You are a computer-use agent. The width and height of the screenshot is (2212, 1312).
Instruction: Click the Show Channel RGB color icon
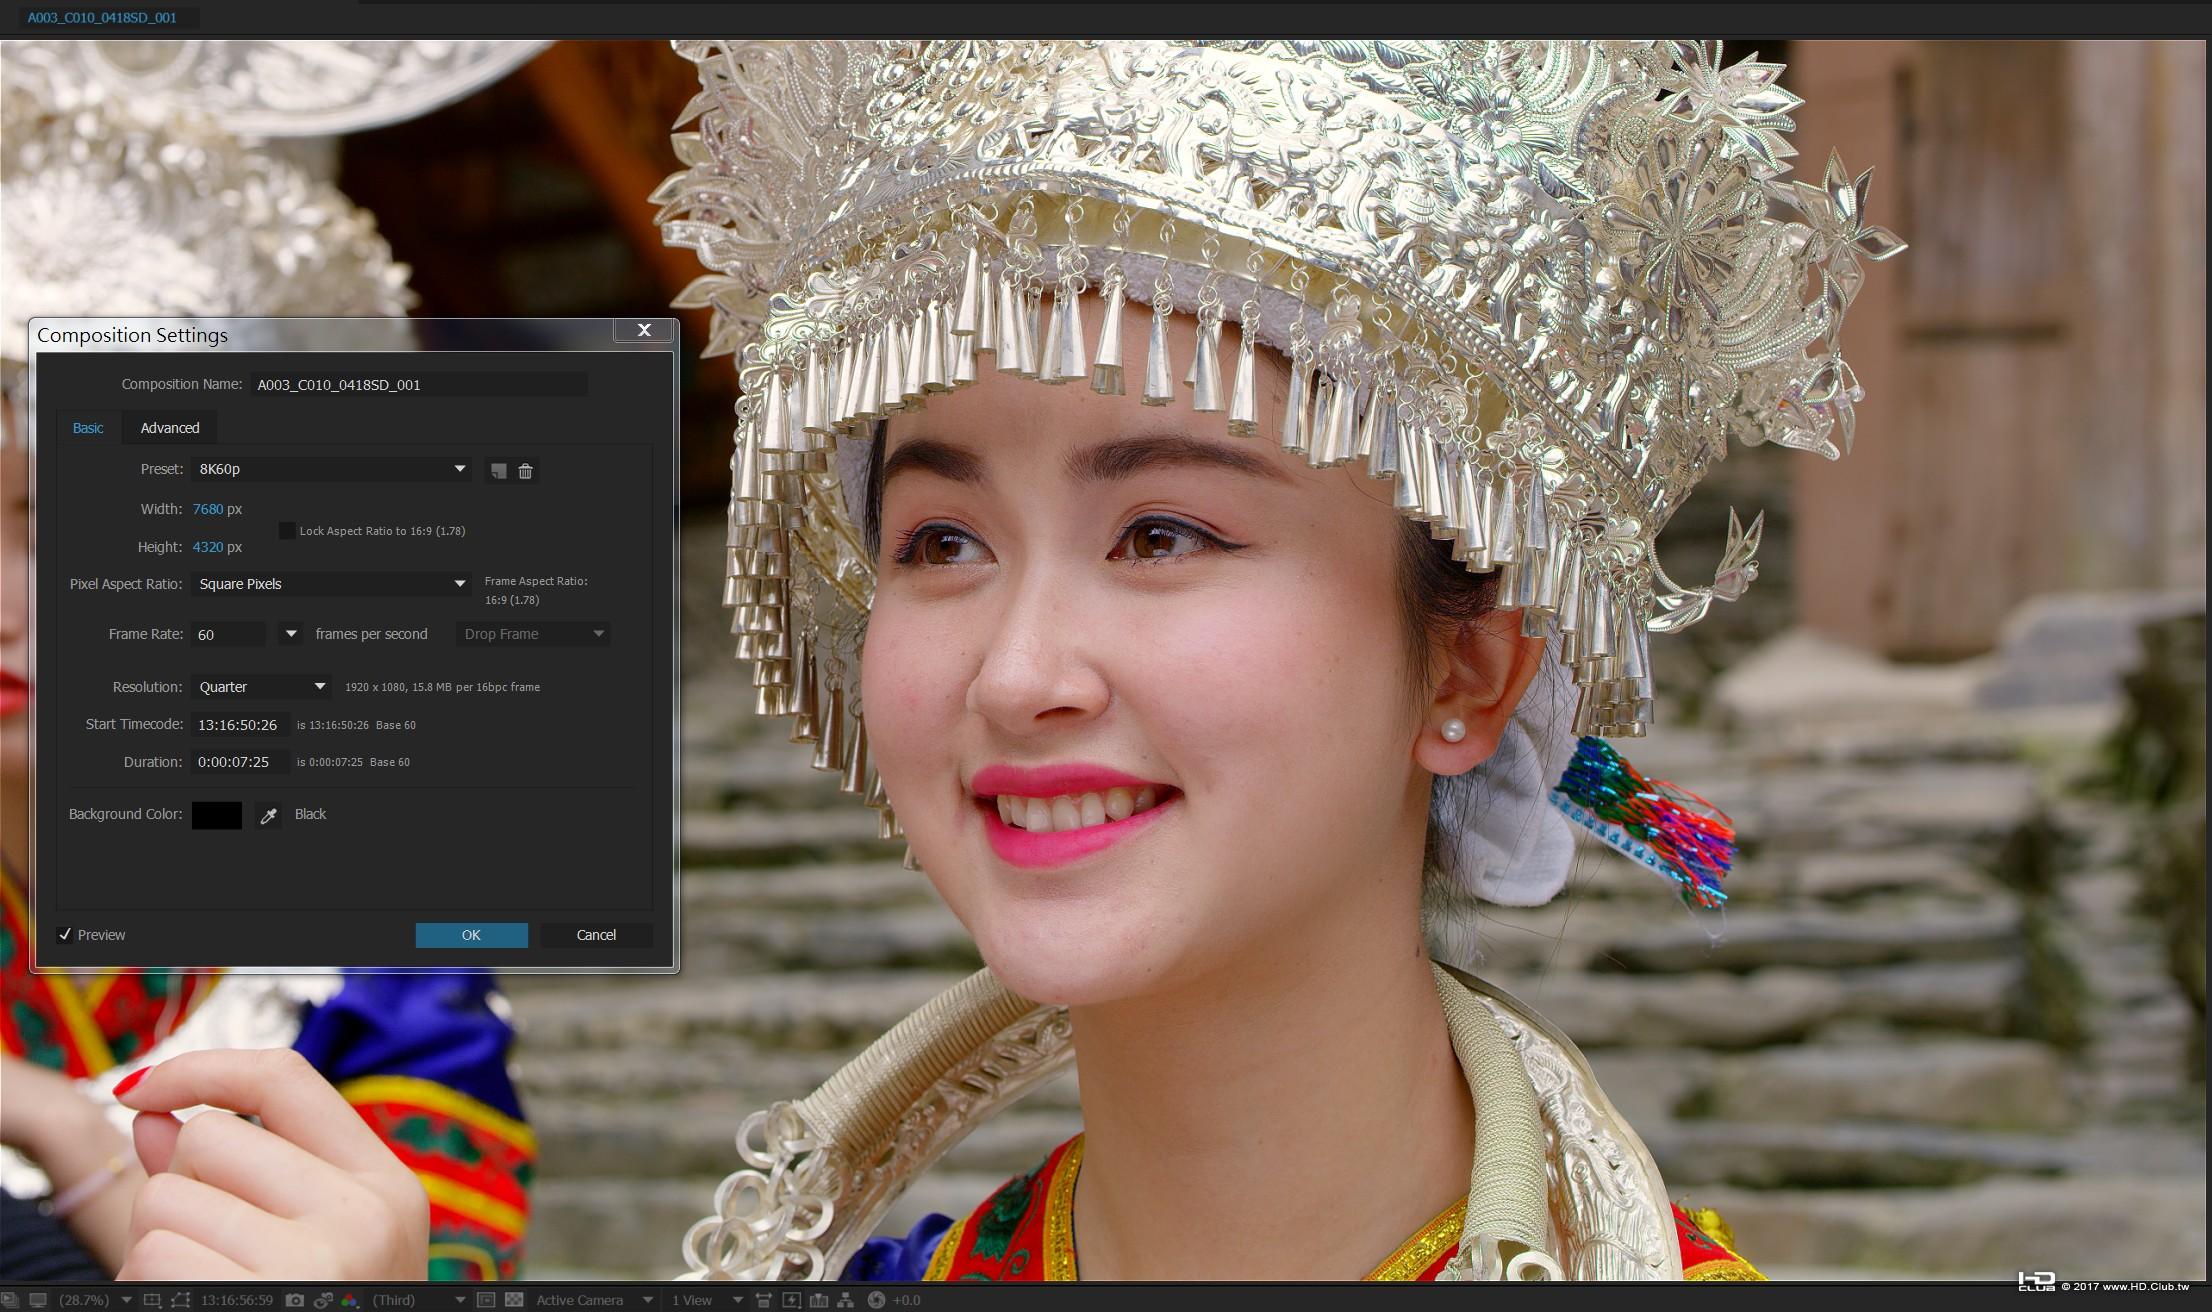point(350,1300)
